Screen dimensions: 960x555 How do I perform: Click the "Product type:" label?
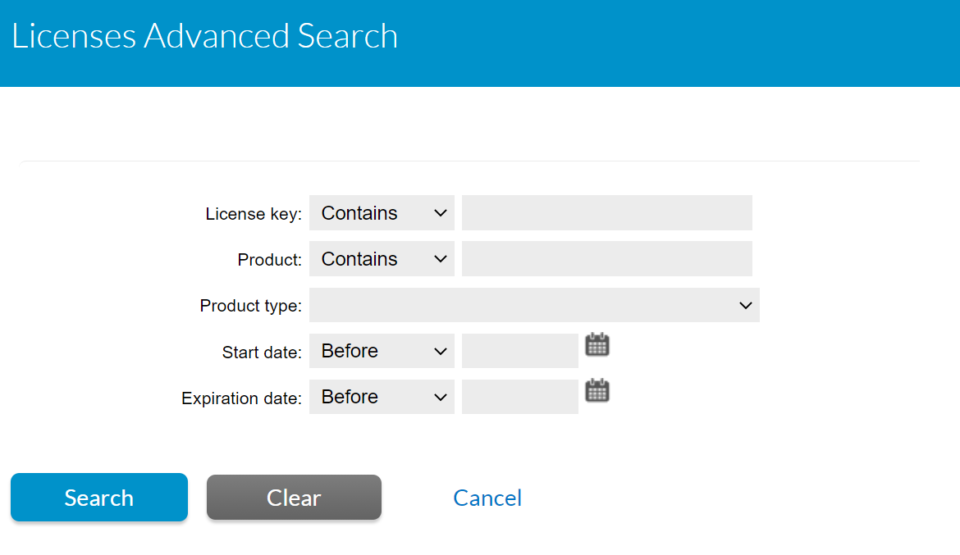click(x=250, y=306)
